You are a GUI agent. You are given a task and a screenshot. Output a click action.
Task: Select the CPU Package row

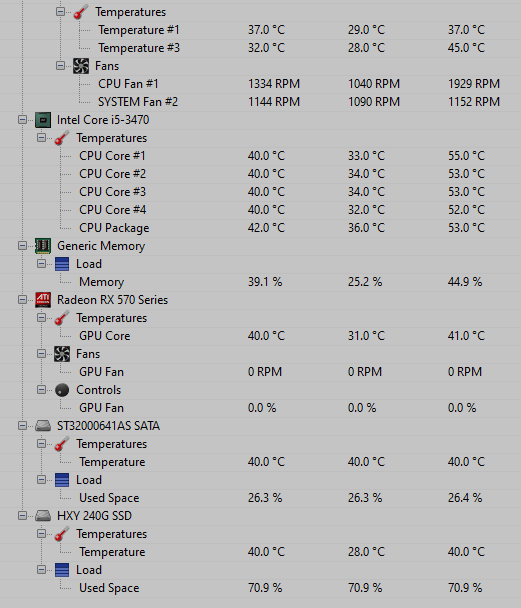coord(260,228)
